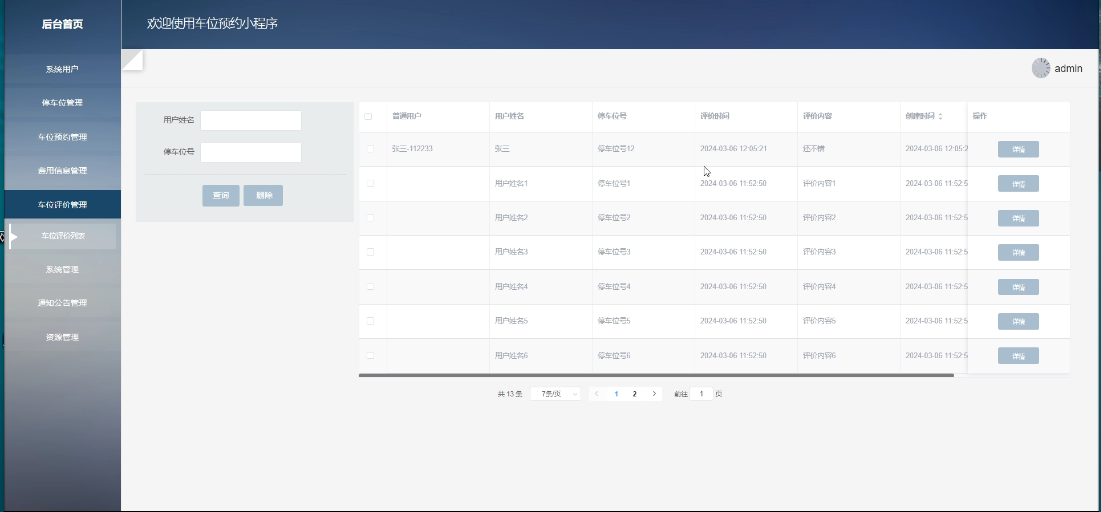The width and height of the screenshot is (1101, 512).
Task: Open 后台首页 in the sidebar
Action: point(62,25)
